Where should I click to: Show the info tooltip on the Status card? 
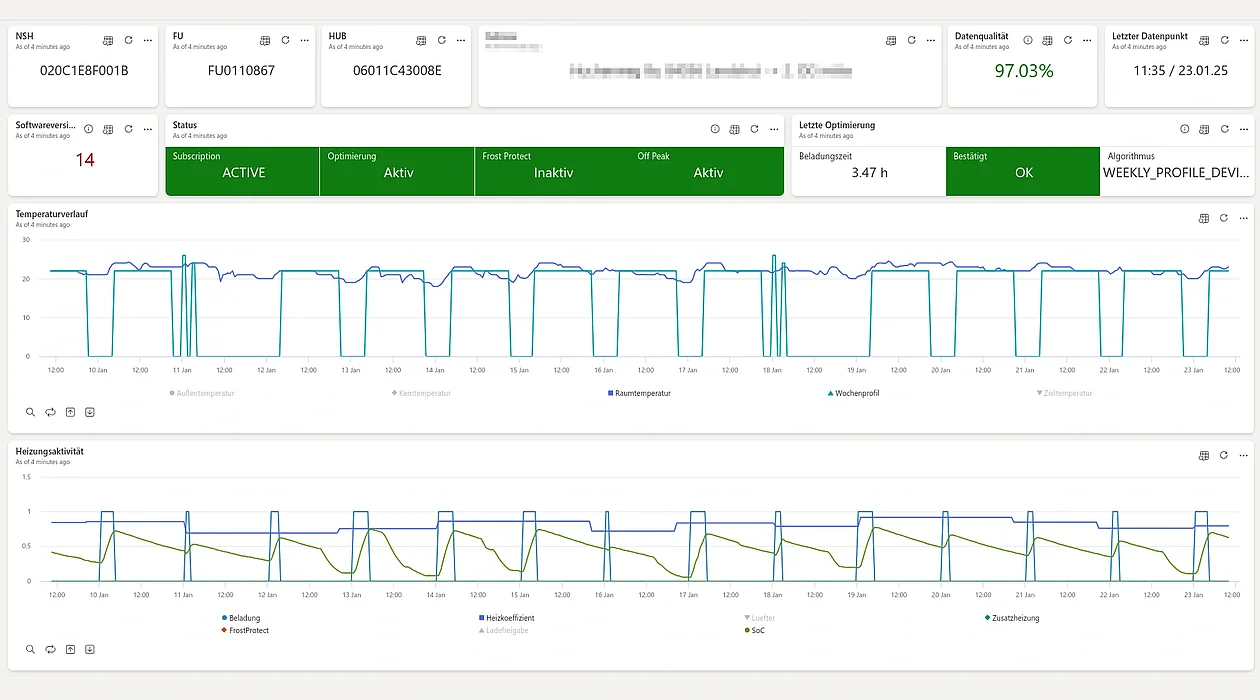pos(715,129)
